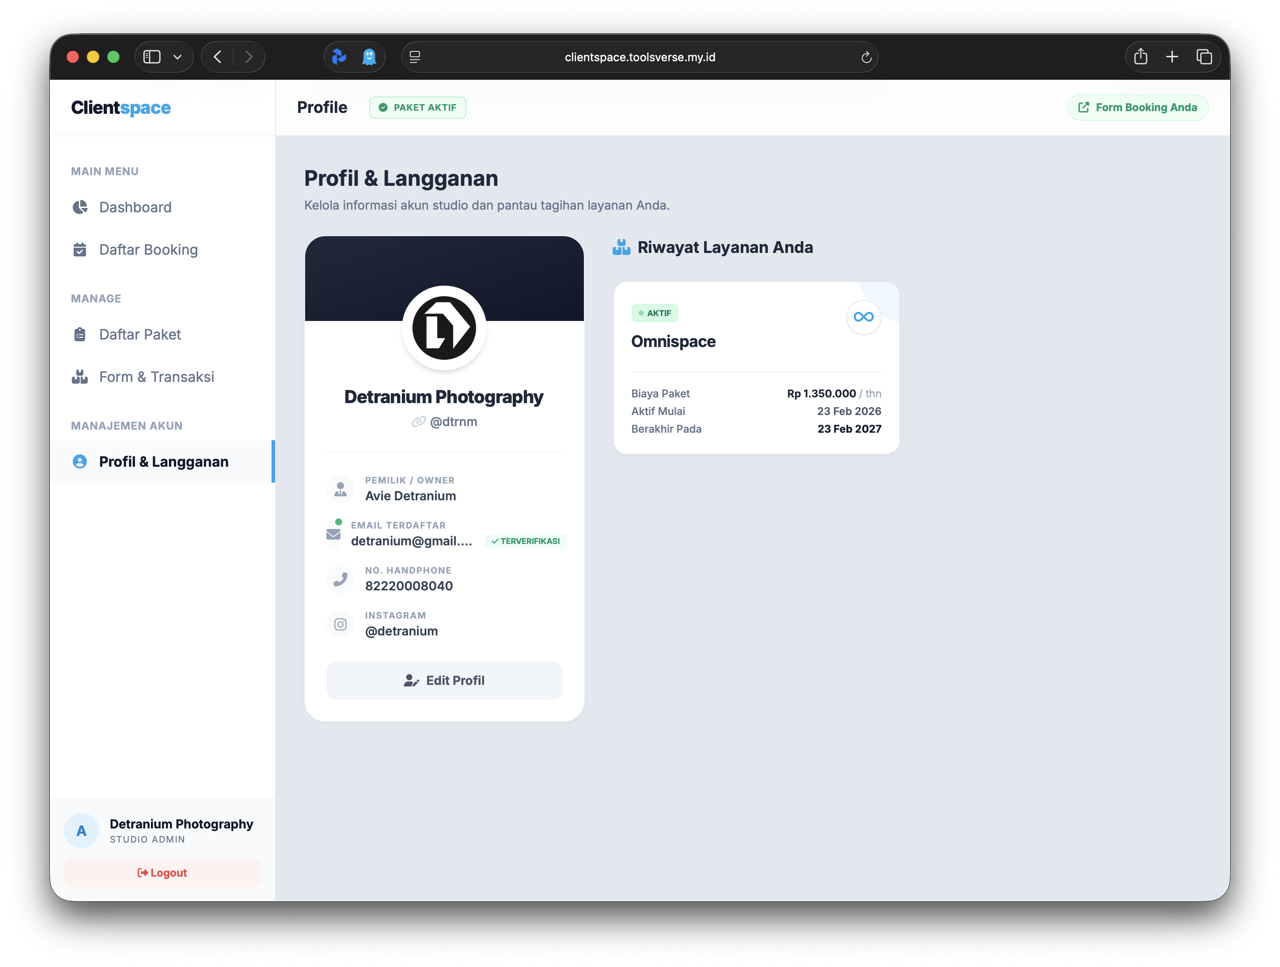Click the link icon next to @dtrnm
This screenshot has width=1280, height=967.
418,421
